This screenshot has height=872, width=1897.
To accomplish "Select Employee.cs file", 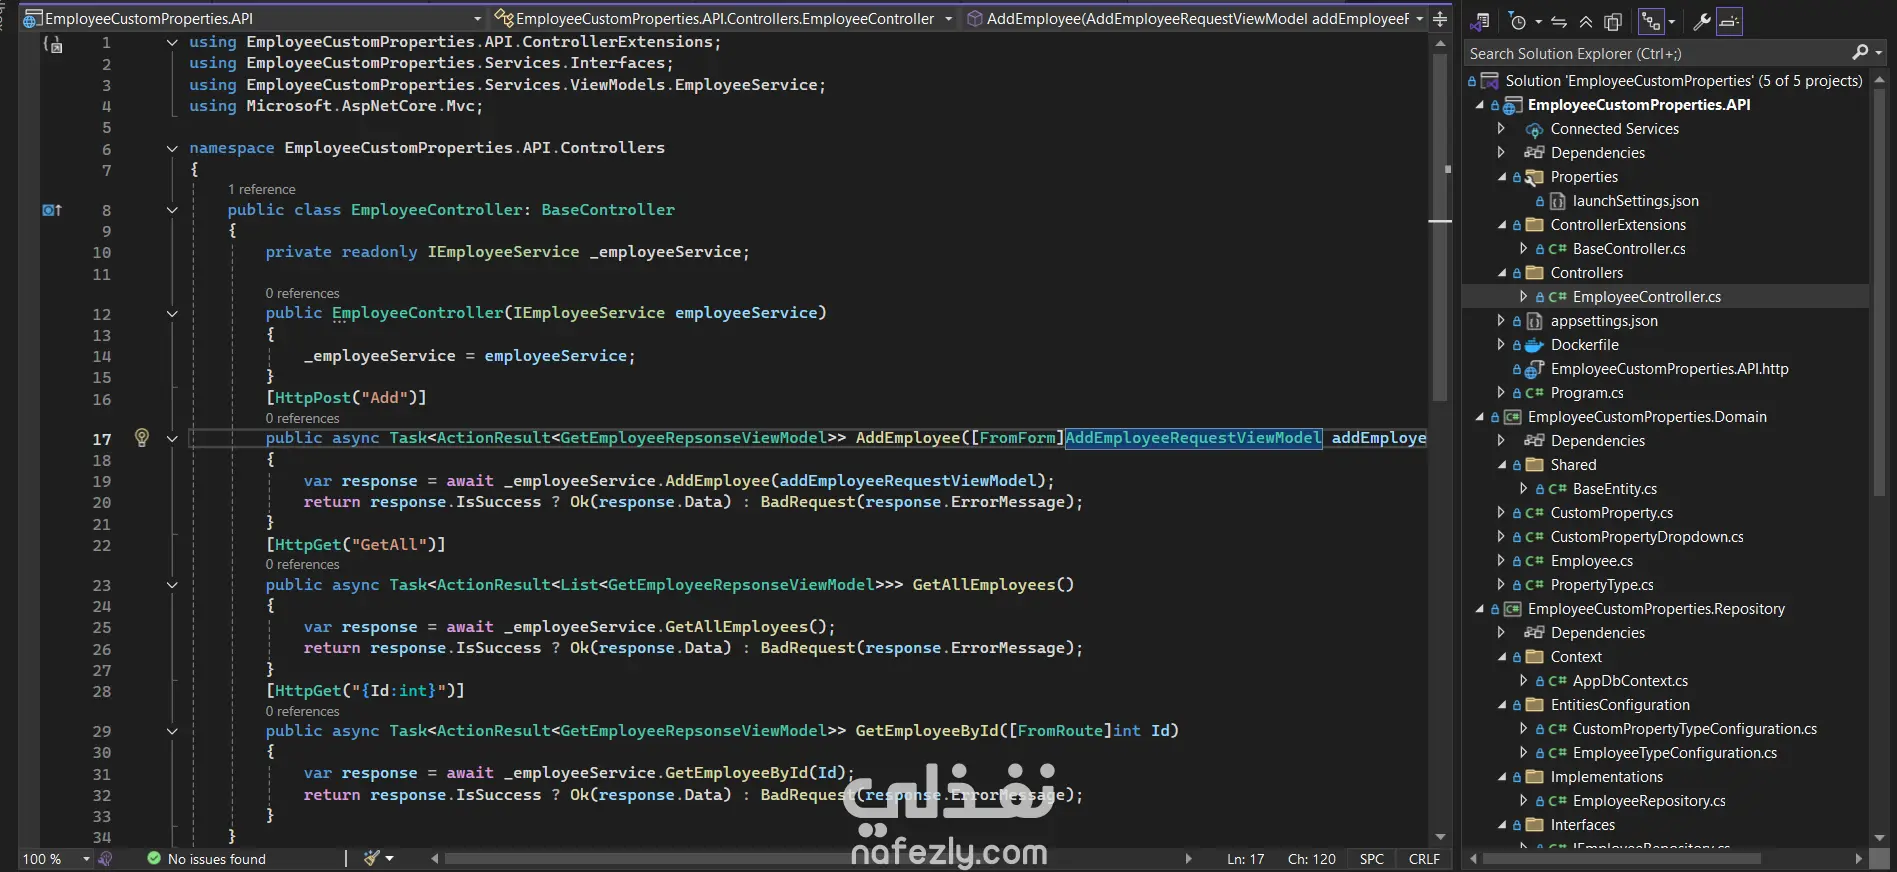I will pyautogui.click(x=1591, y=561).
